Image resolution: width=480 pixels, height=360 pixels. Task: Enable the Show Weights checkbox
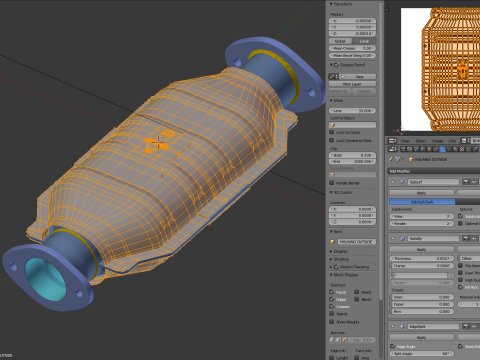(332, 322)
